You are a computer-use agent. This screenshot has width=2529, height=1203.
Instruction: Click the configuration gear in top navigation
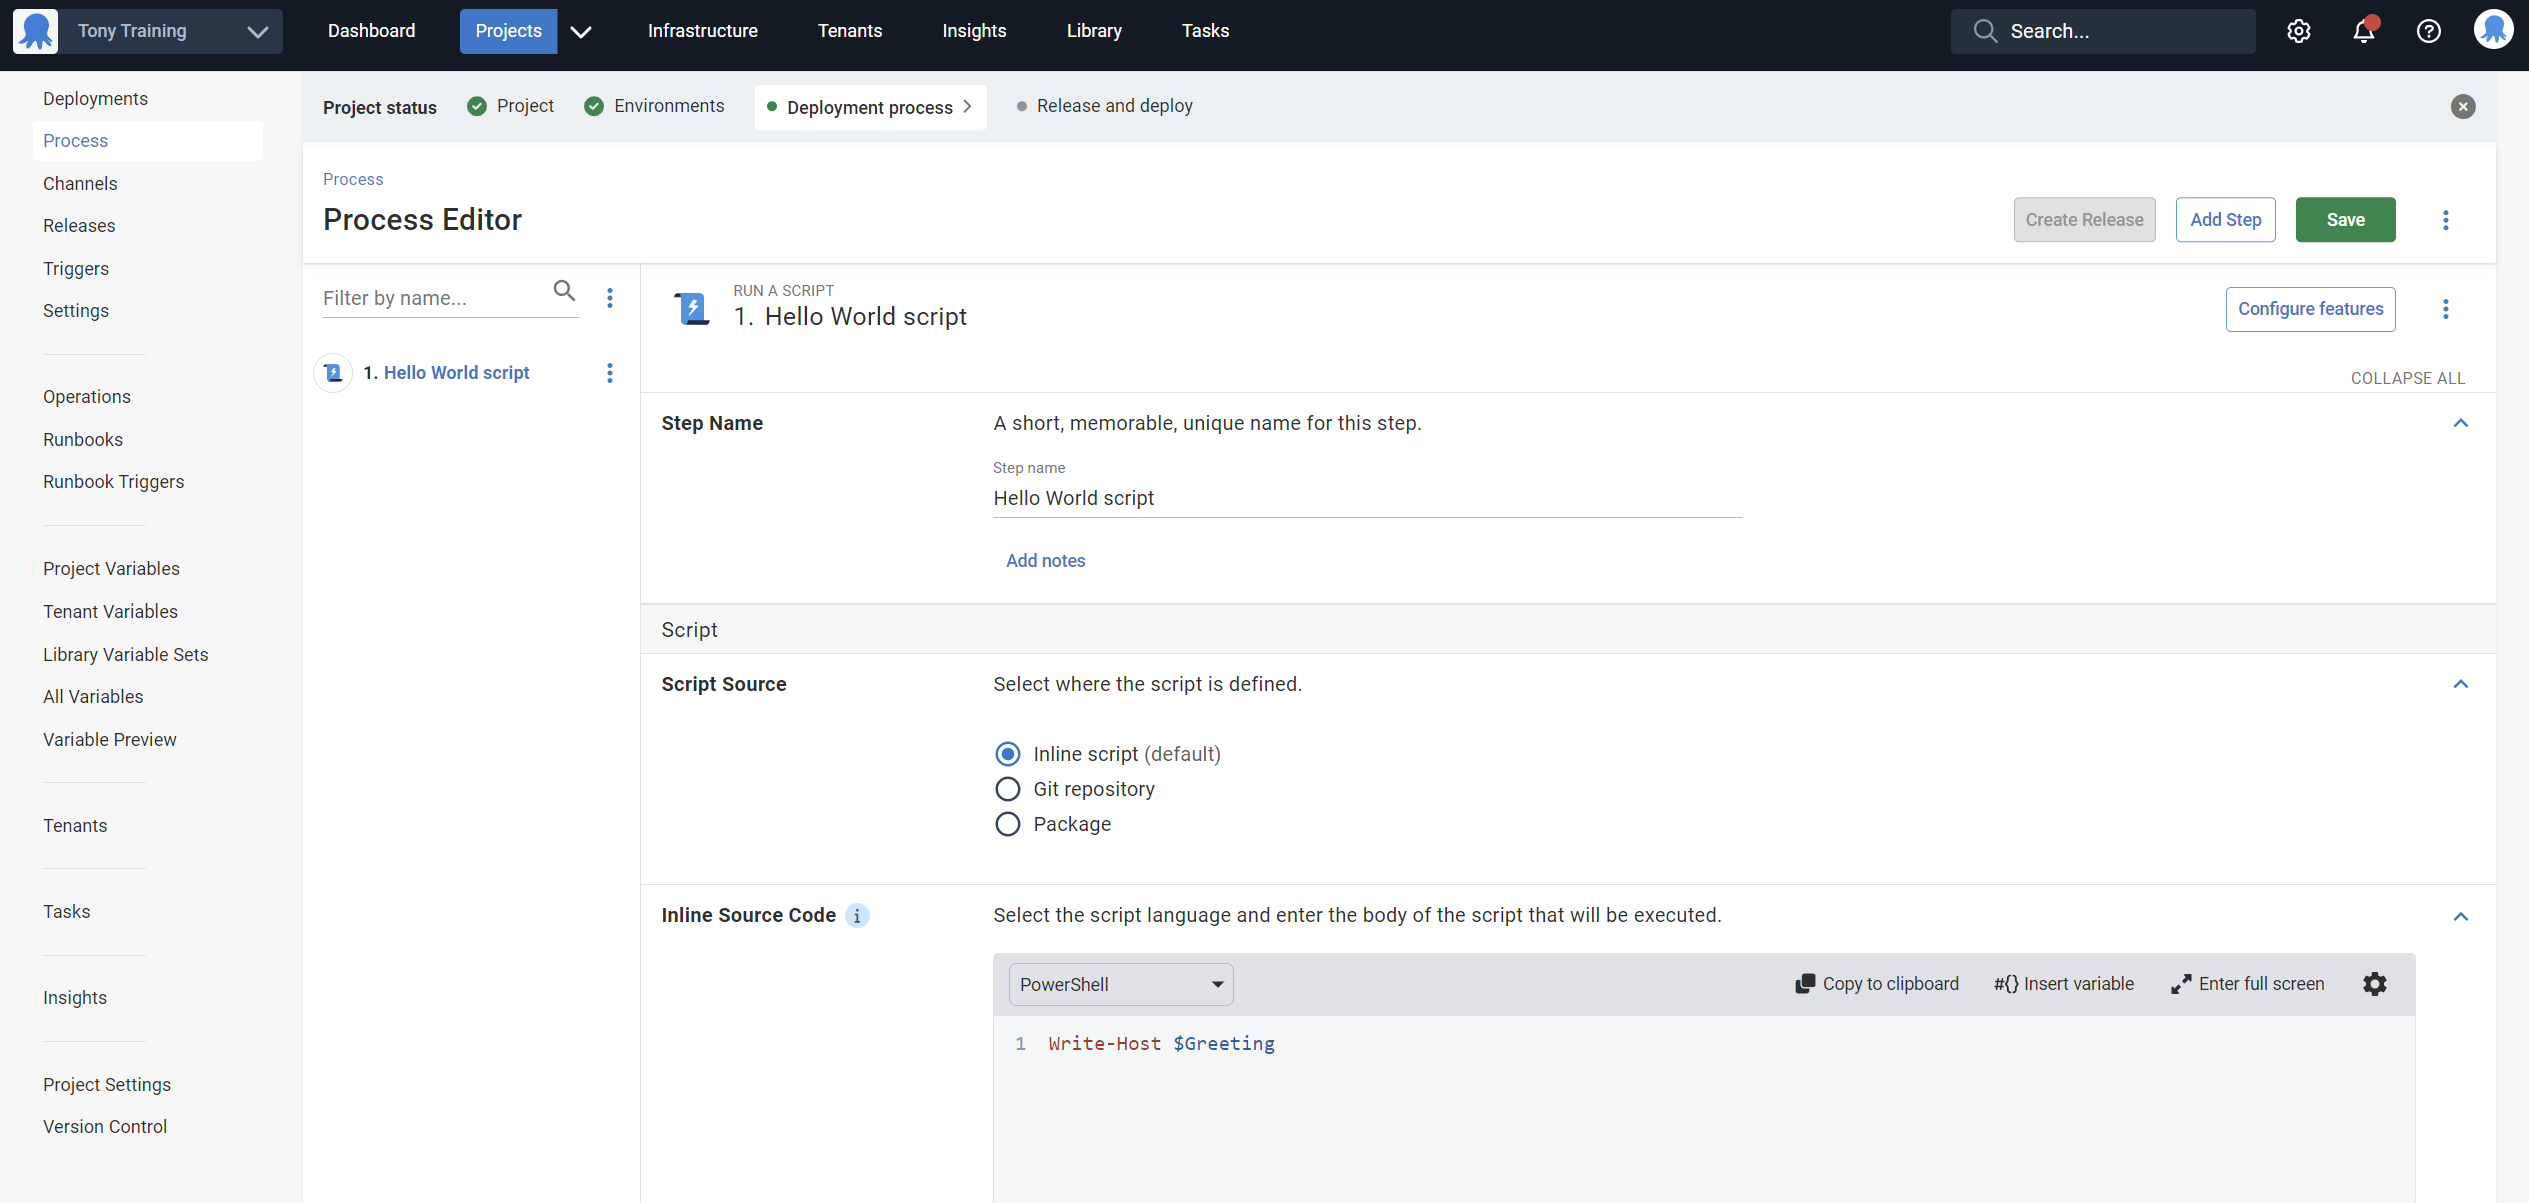(2299, 31)
